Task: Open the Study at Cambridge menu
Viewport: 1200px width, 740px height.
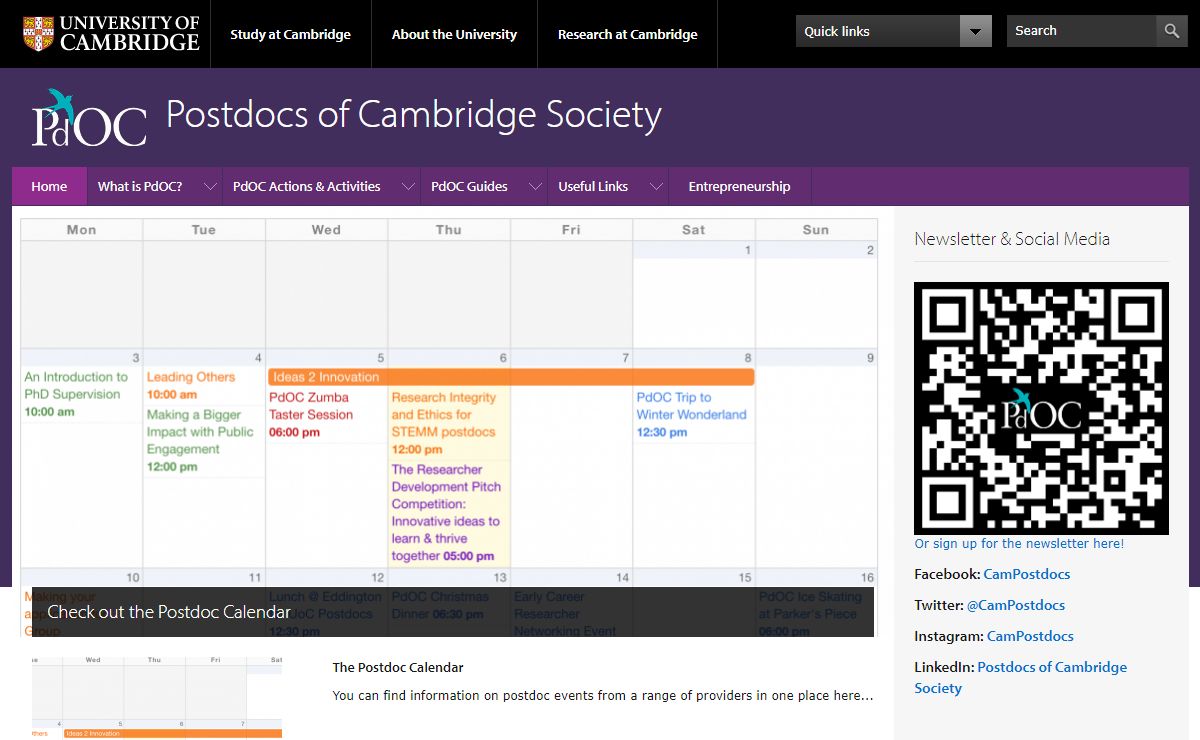Action: tap(290, 34)
